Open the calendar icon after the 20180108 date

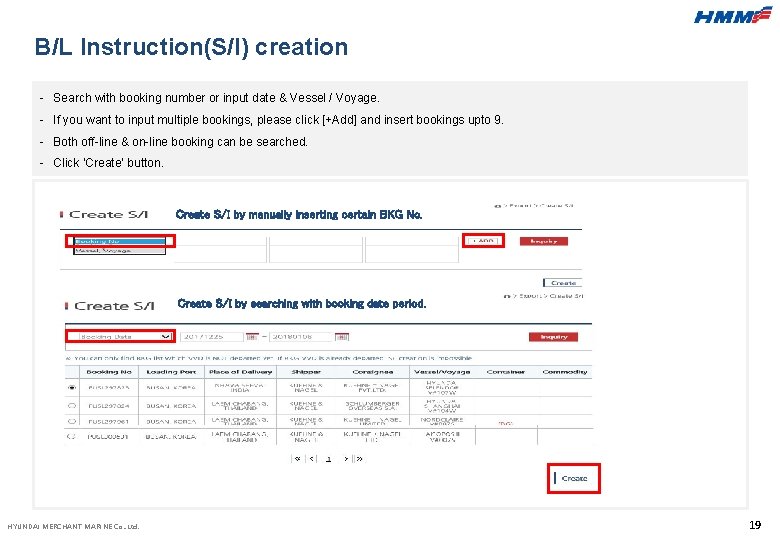point(342,337)
